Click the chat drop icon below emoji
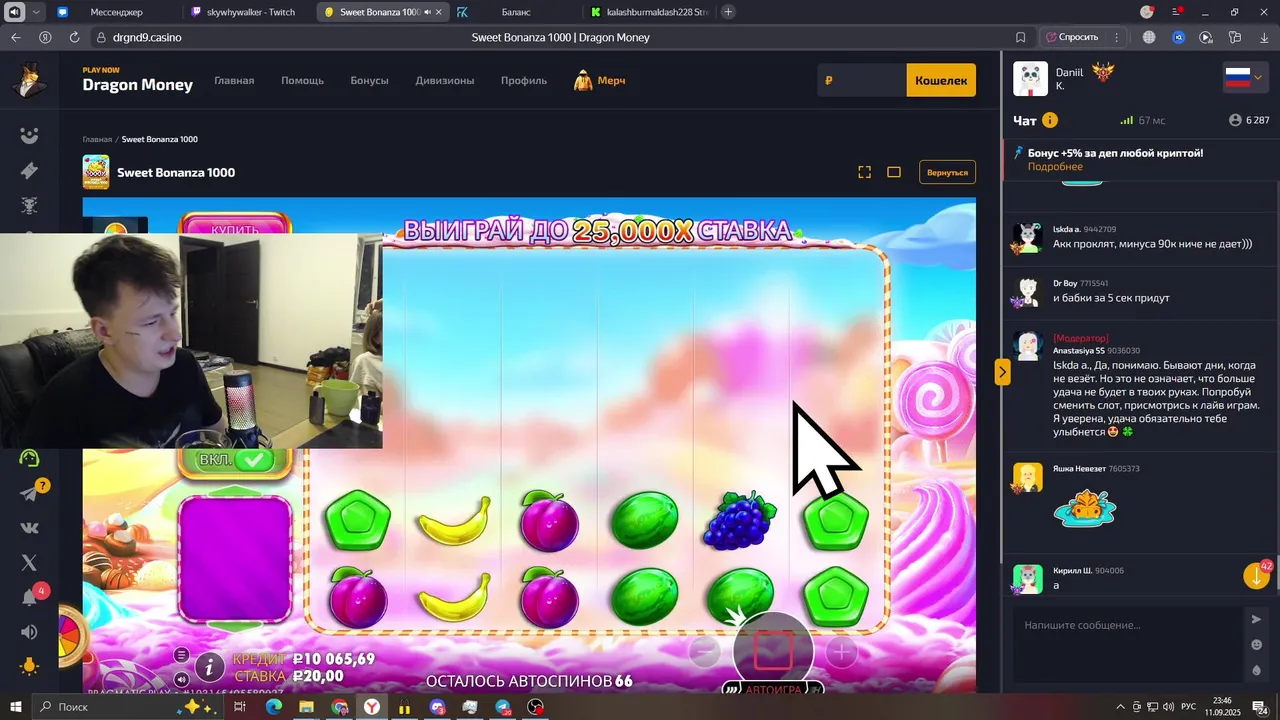The height and width of the screenshot is (720, 1280). (x=1256, y=671)
